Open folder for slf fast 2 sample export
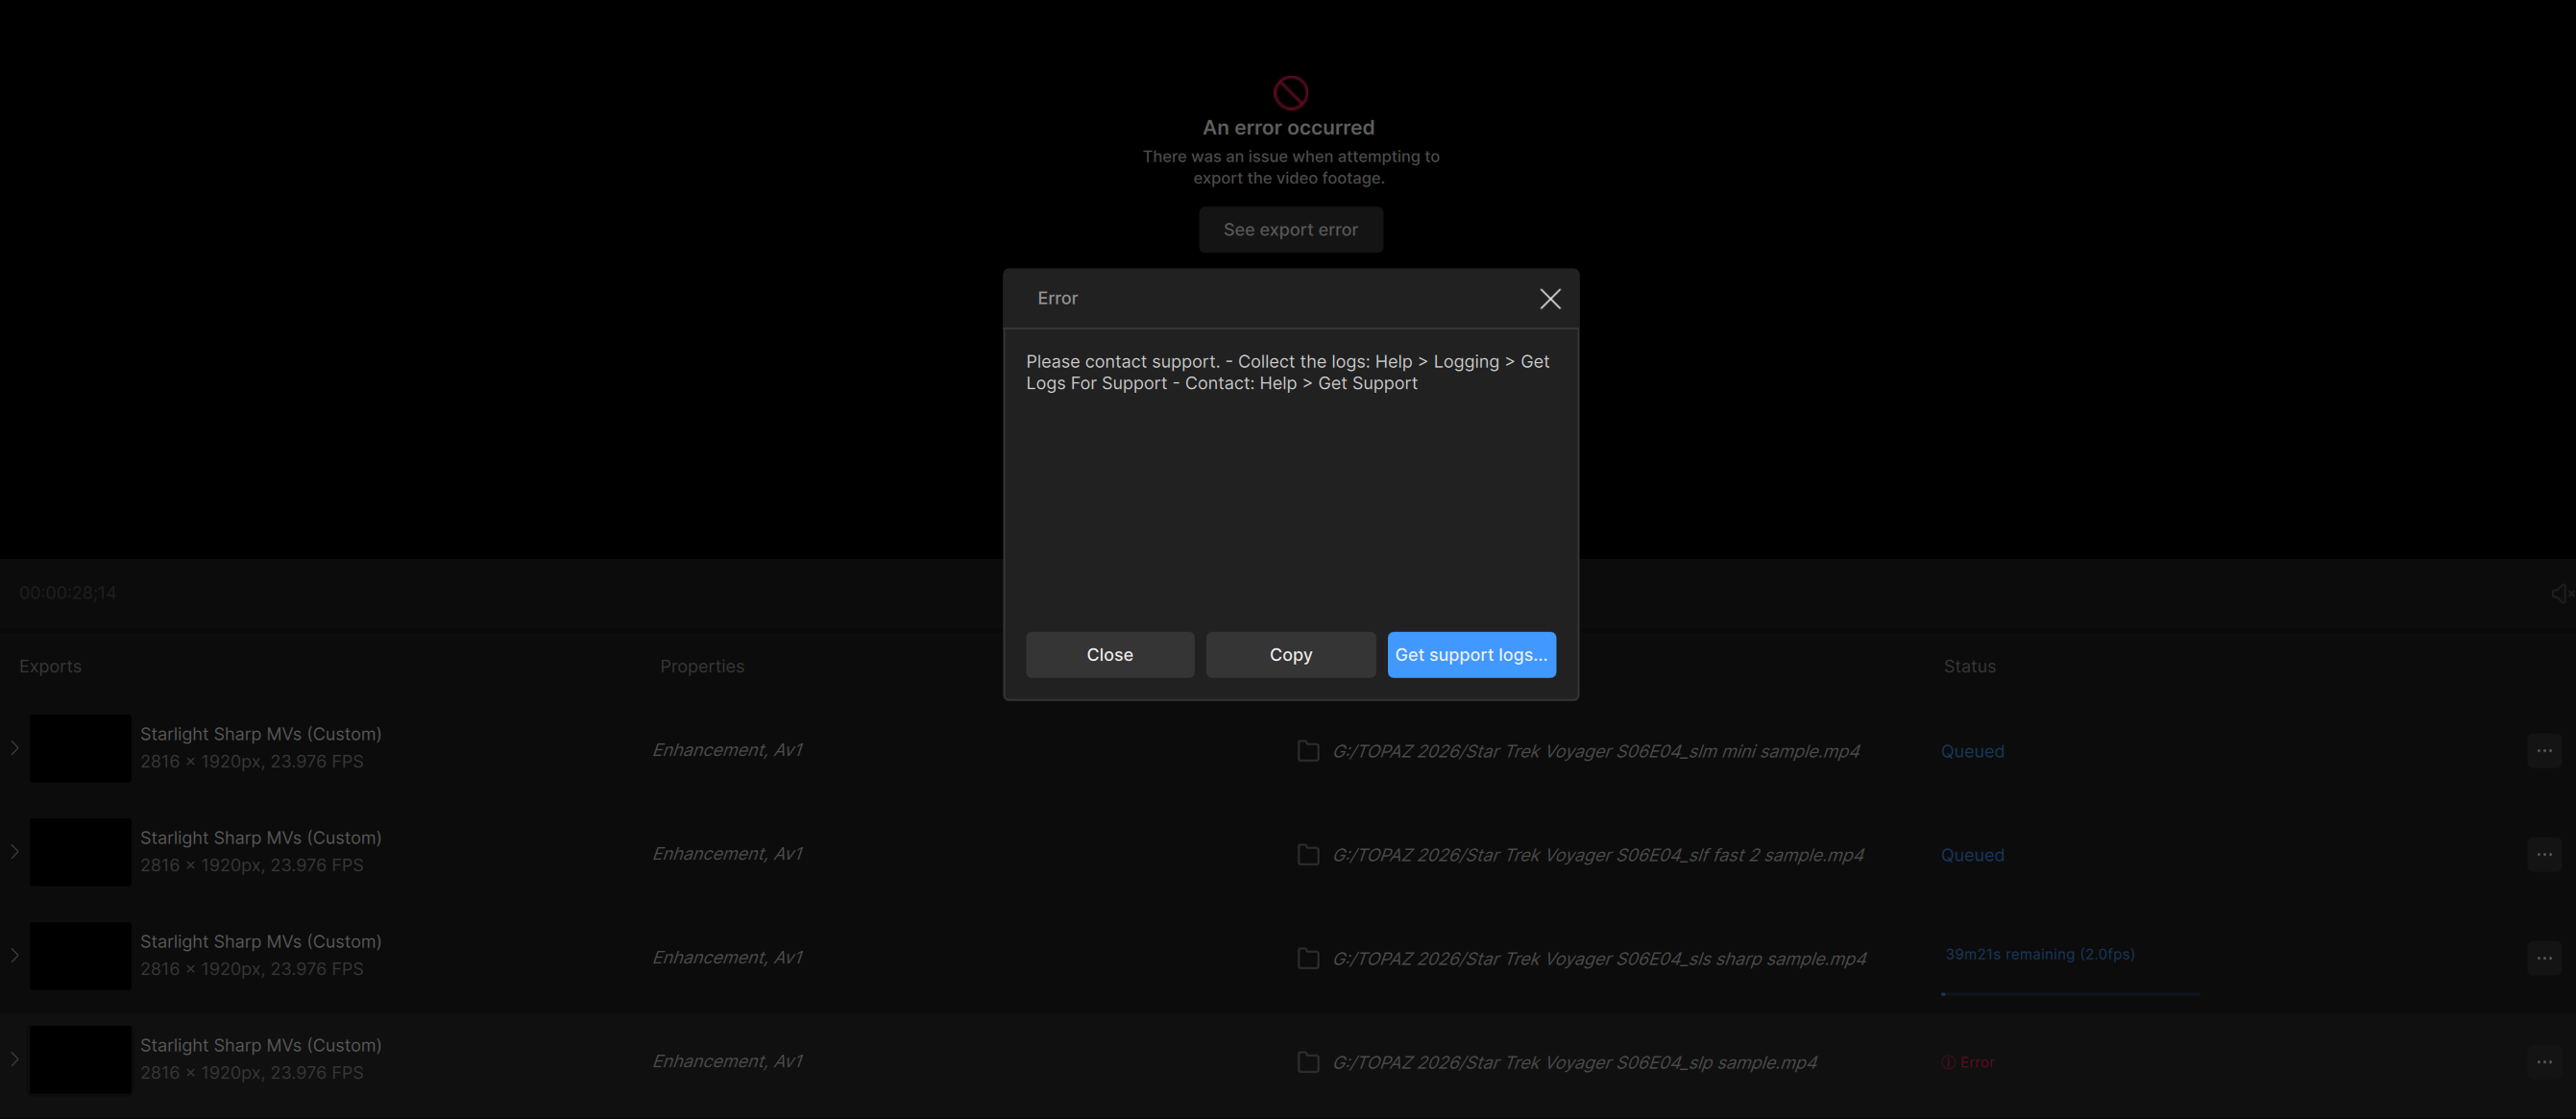This screenshot has width=2576, height=1119. pos(1307,855)
